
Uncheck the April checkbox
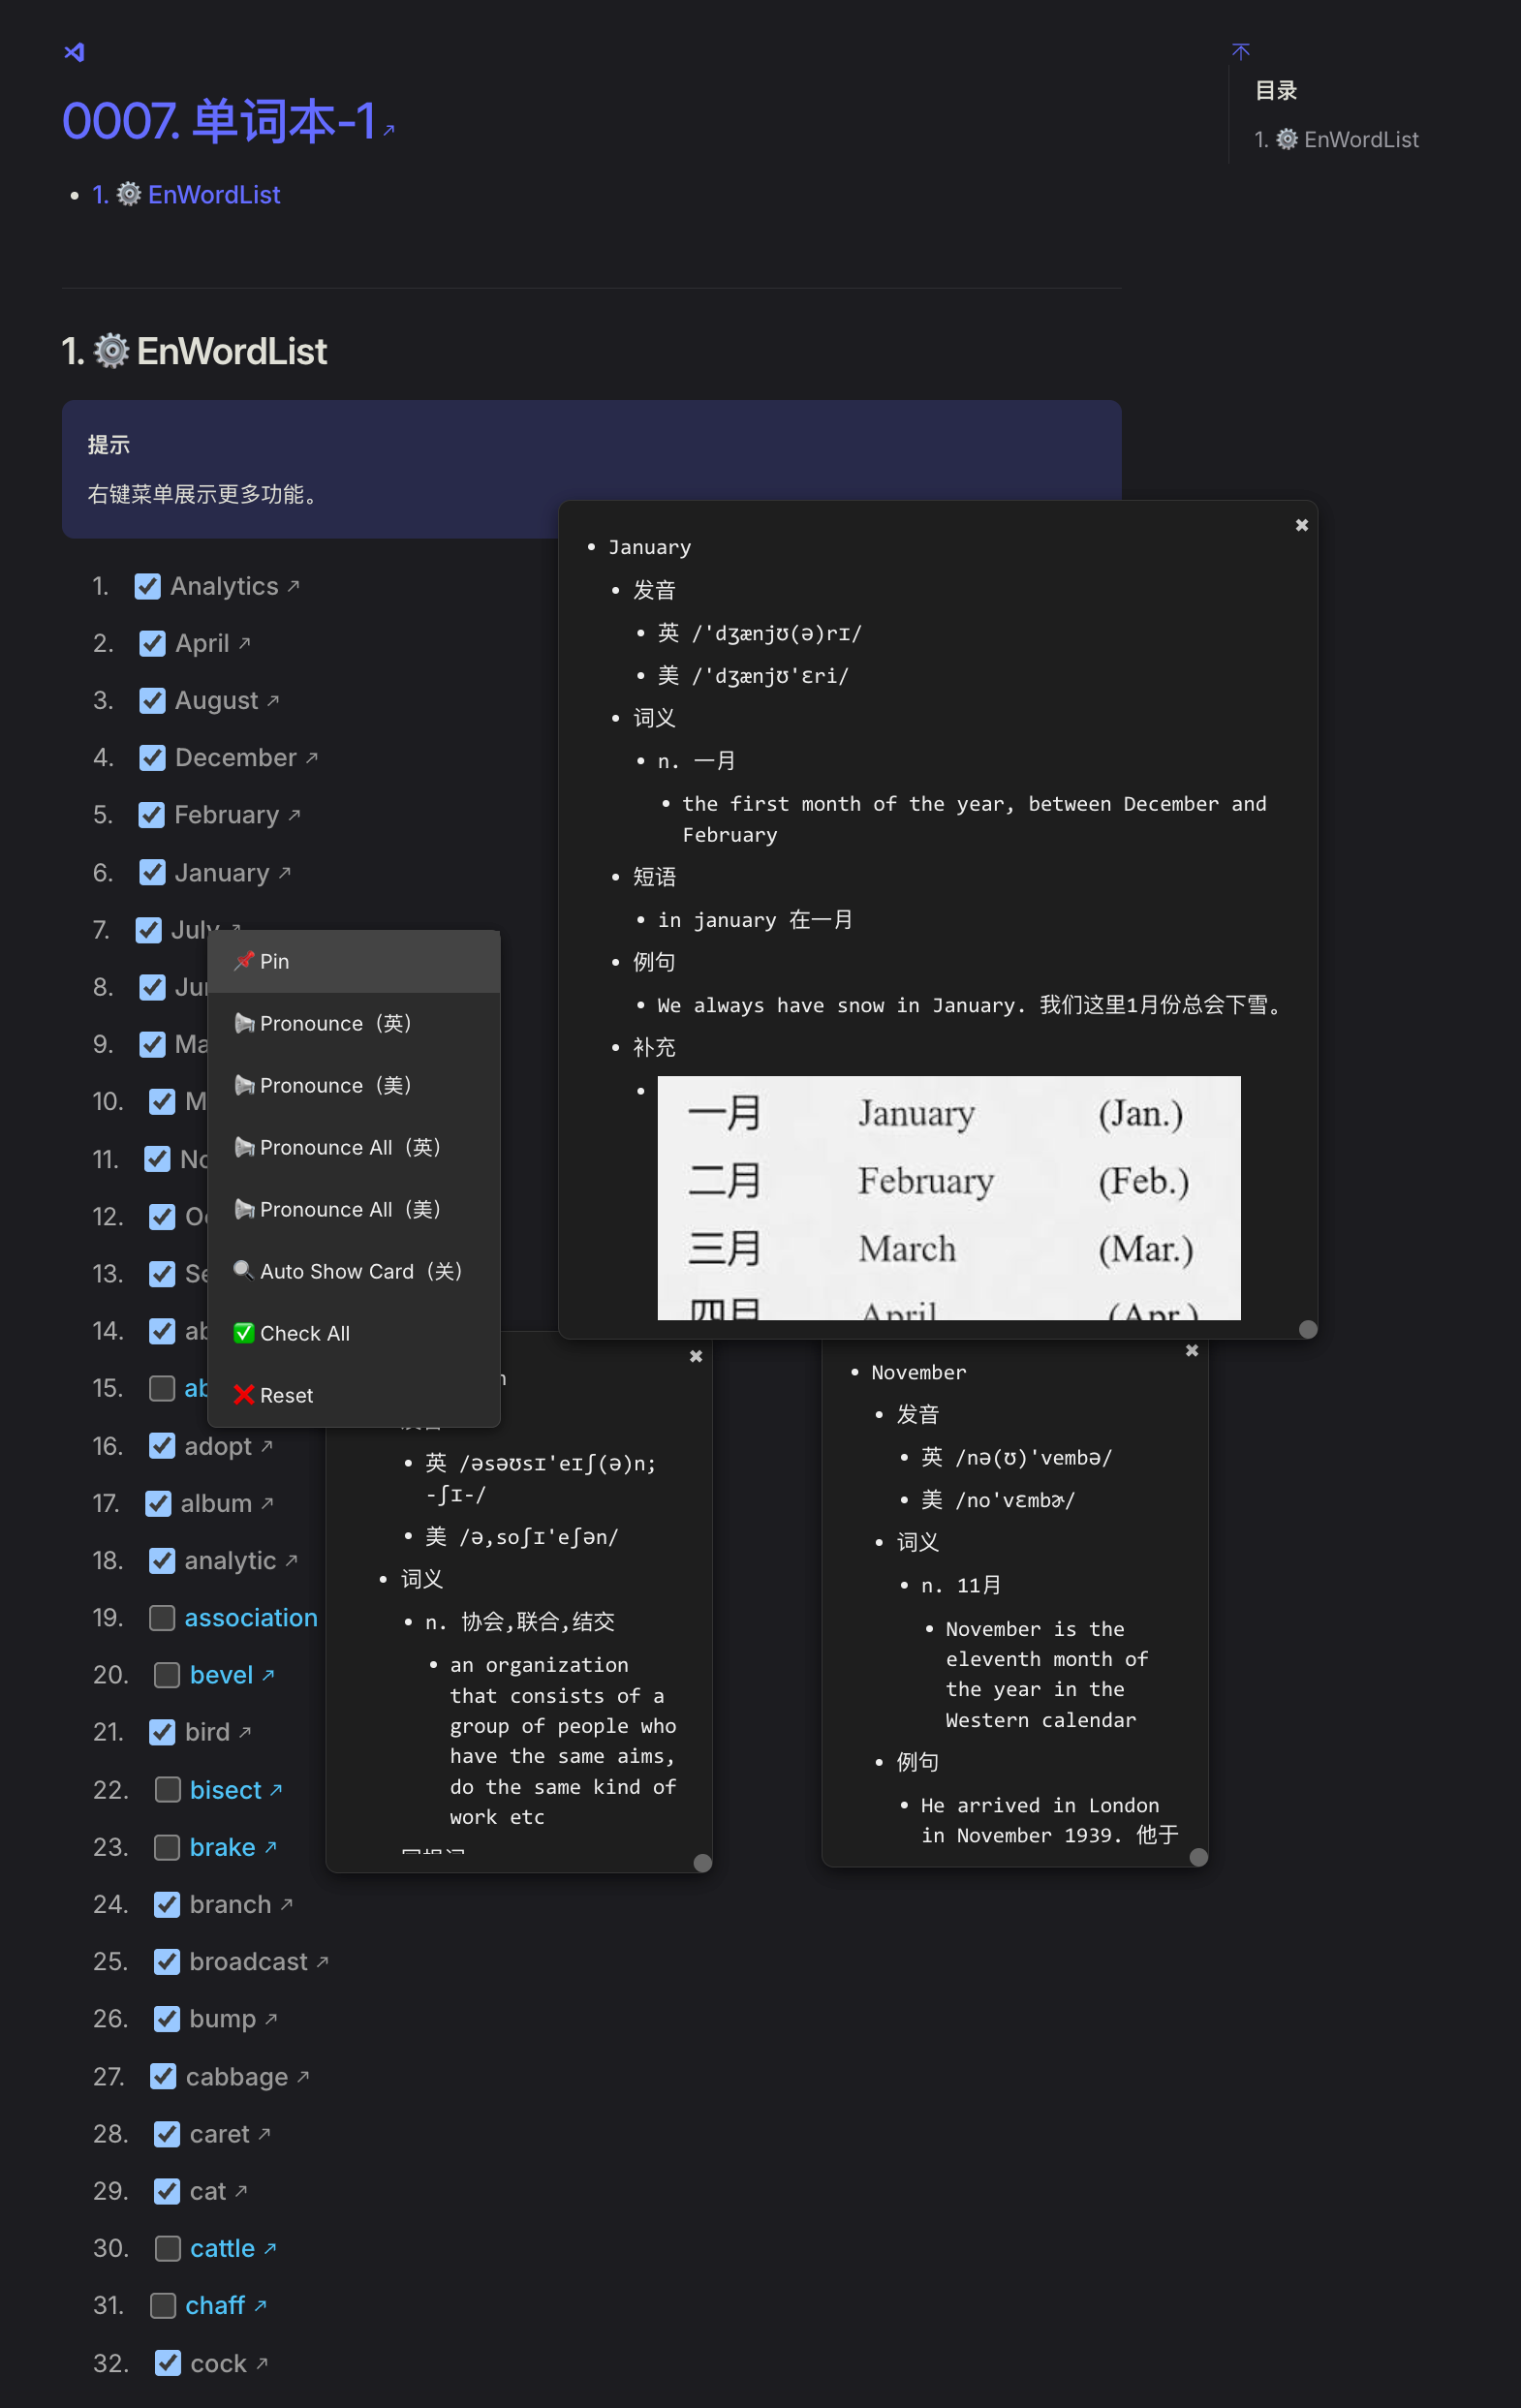point(152,643)
